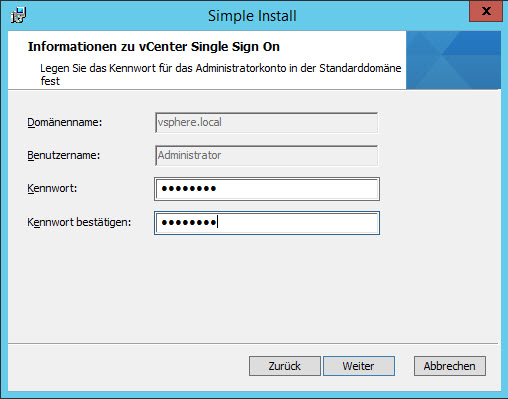
Task: Click the Simple Install title text
Action: [x=252, y=16]
